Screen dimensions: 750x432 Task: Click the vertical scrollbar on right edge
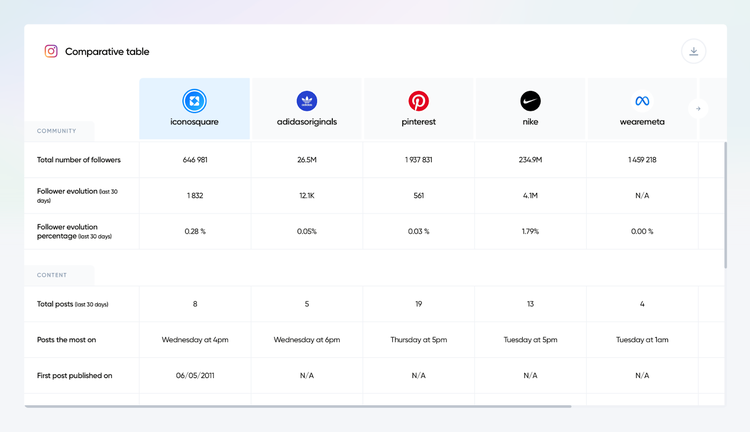click(725, 205)
